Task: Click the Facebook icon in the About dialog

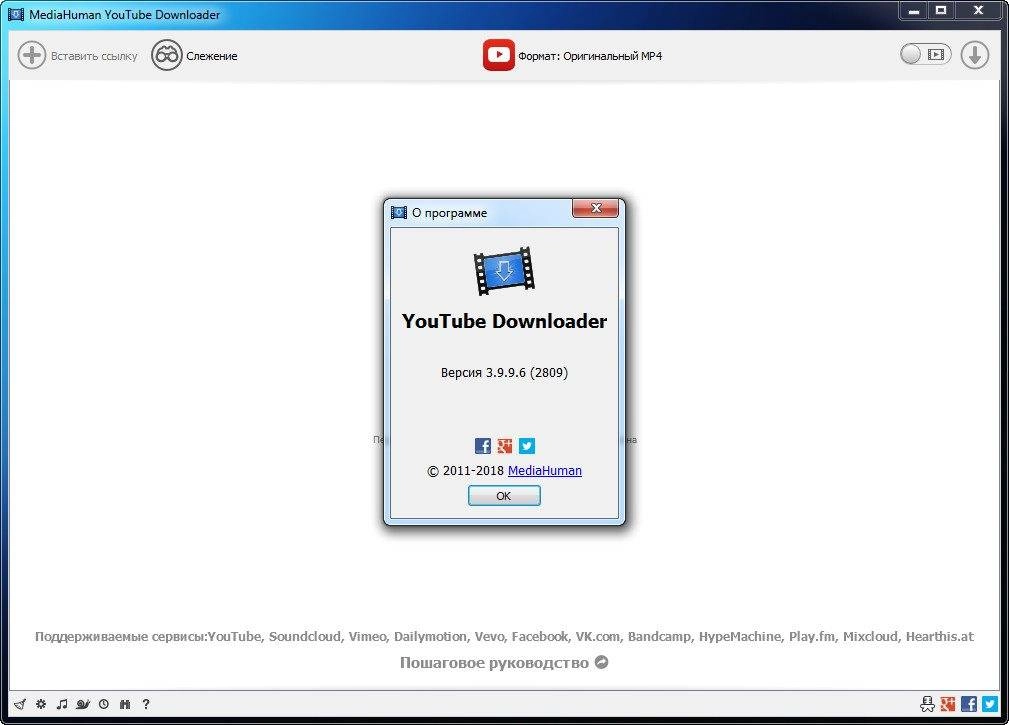Action: point(483,446)
